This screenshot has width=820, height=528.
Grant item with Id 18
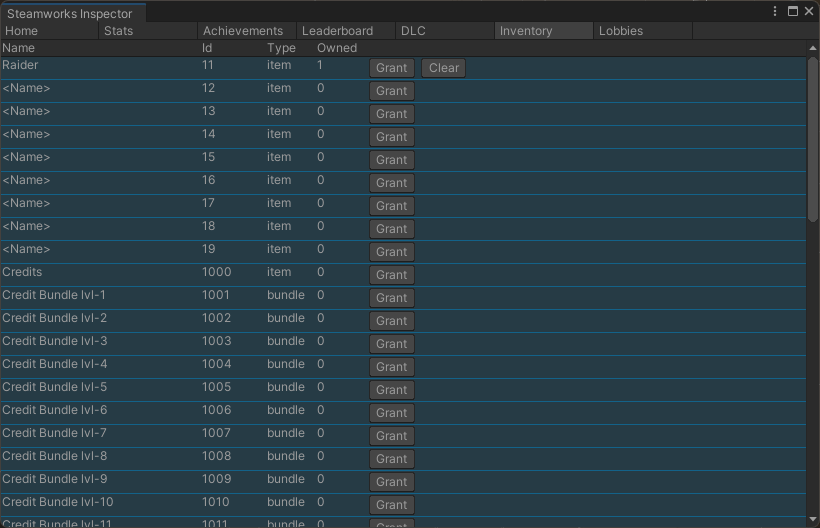click(392, 229)
